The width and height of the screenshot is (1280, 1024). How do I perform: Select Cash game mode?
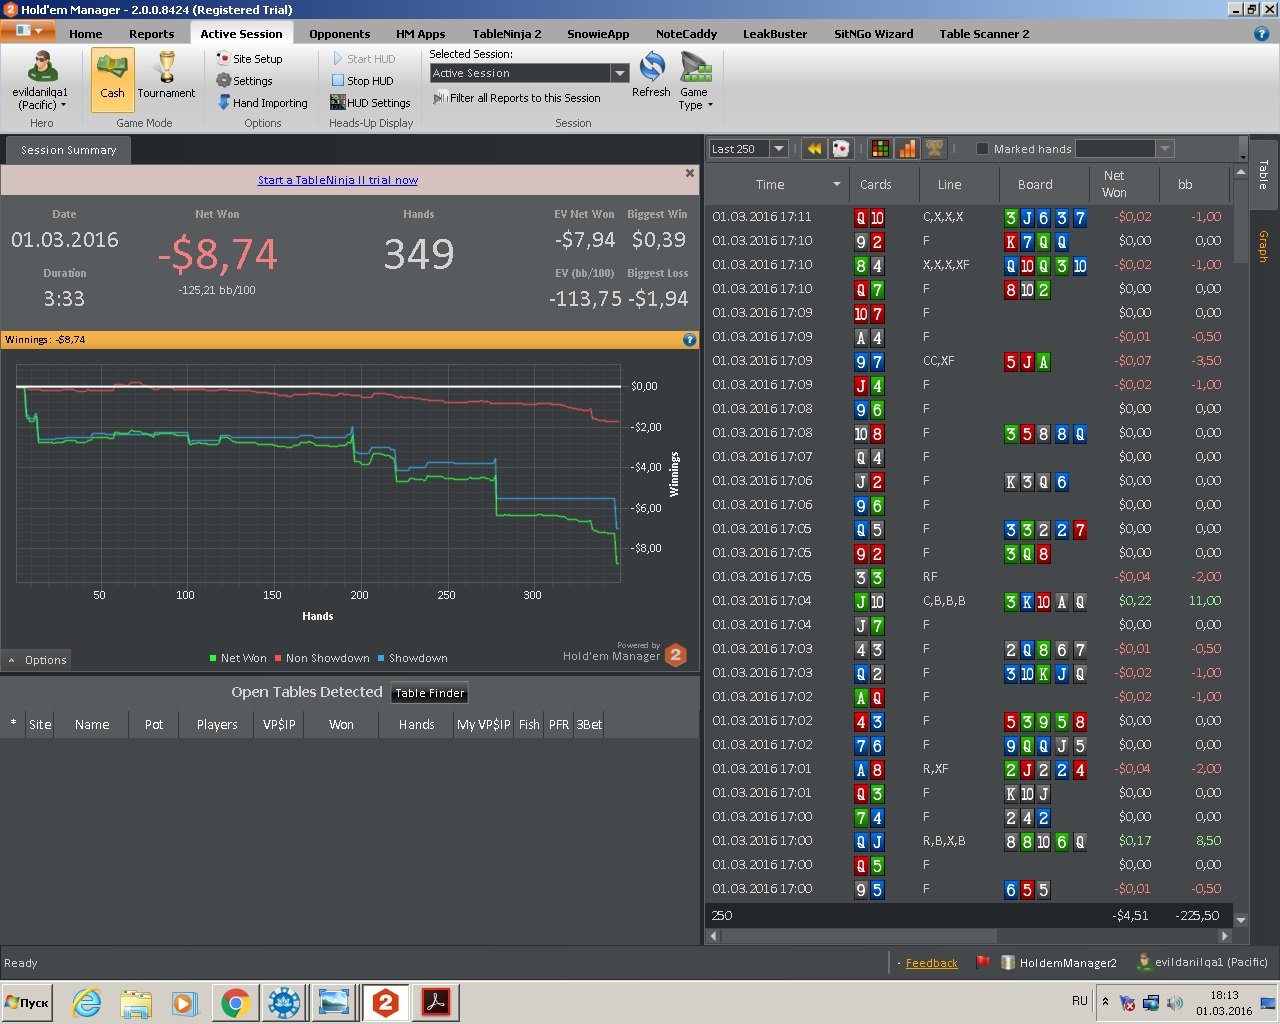pyautogui.click(x=112, y=79)
